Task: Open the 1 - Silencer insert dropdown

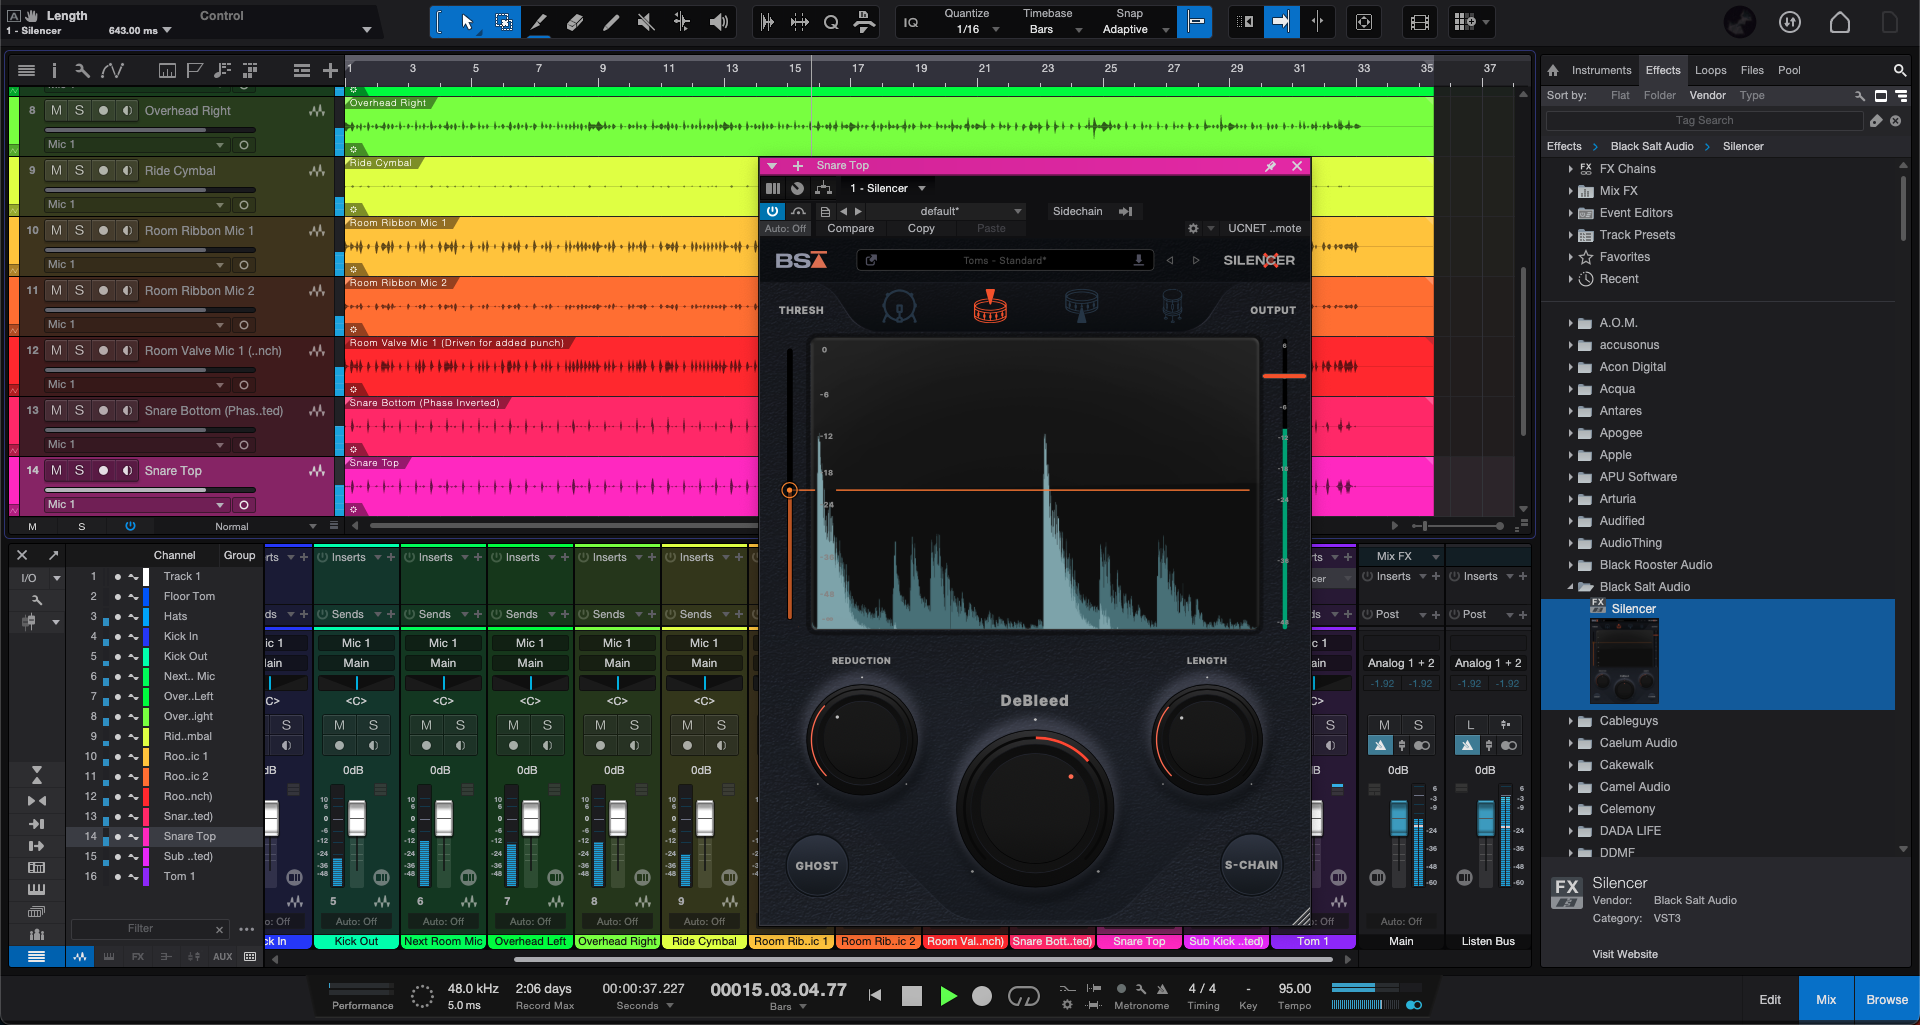Action: pyautogui.click(x=887, y=188)
